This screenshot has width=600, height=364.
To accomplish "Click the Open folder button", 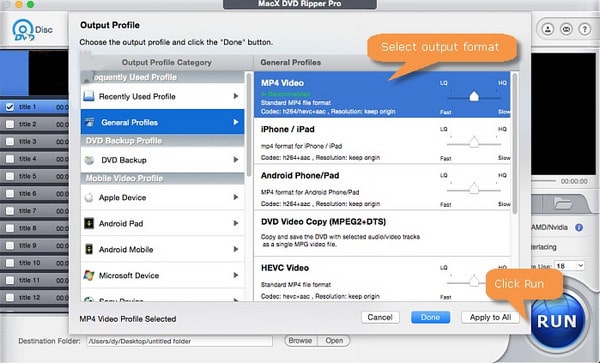I will (x=334, y=341).
